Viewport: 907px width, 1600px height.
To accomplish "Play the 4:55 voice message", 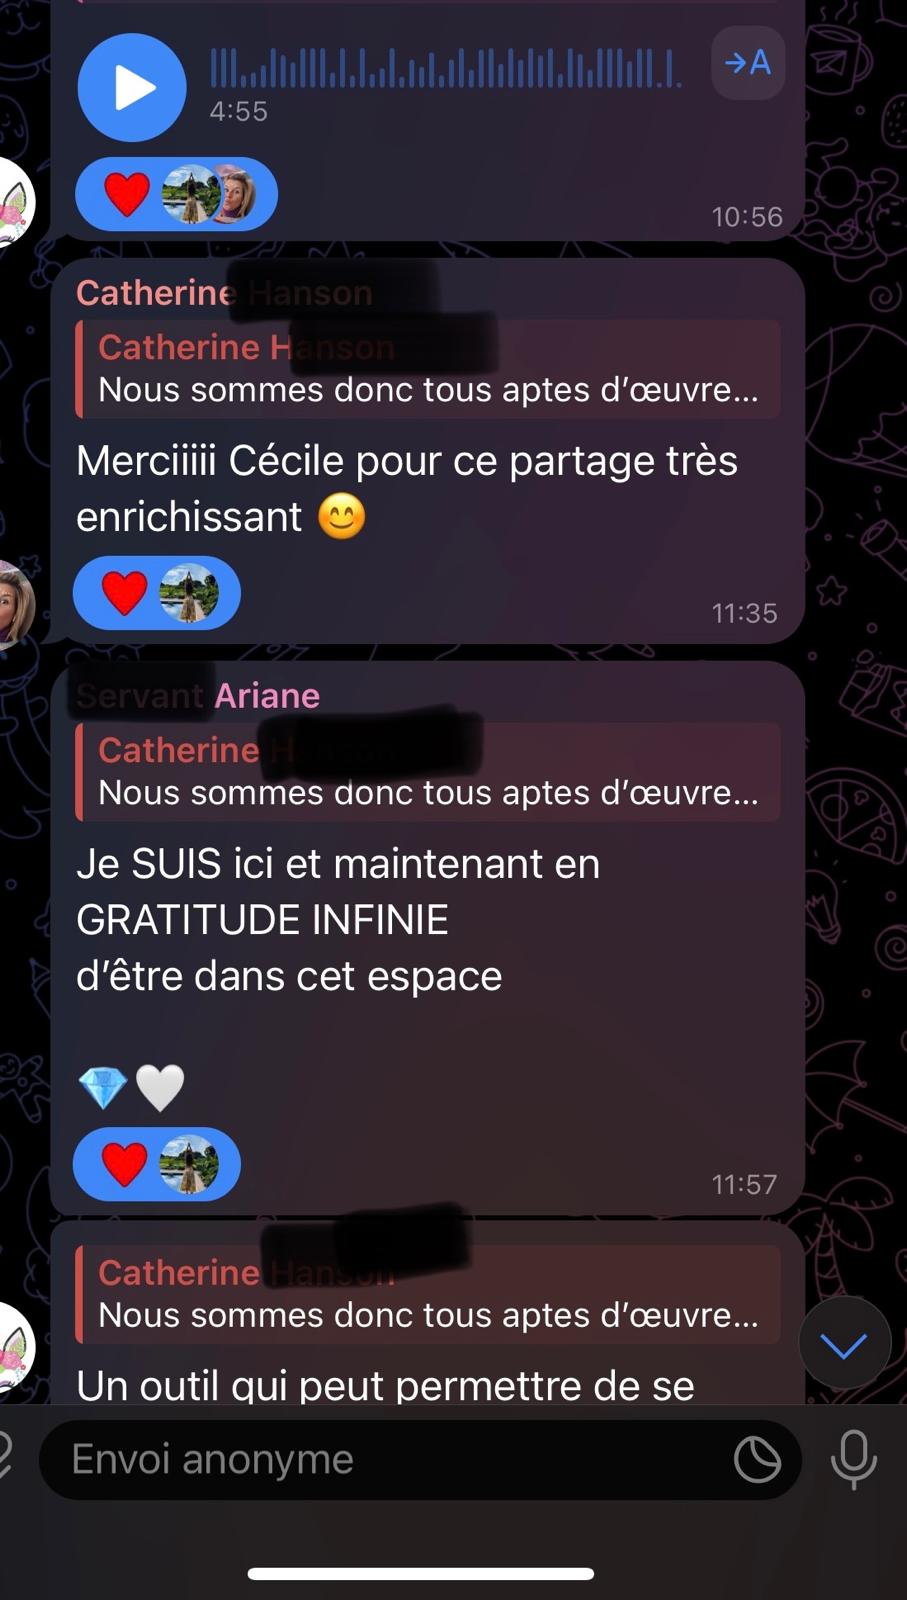I will coord(132,87).
